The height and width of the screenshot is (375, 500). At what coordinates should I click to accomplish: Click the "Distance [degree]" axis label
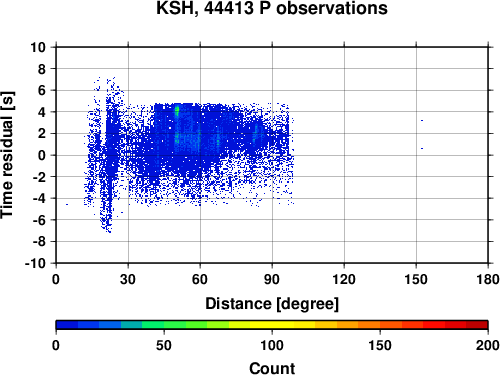(272, 304)
